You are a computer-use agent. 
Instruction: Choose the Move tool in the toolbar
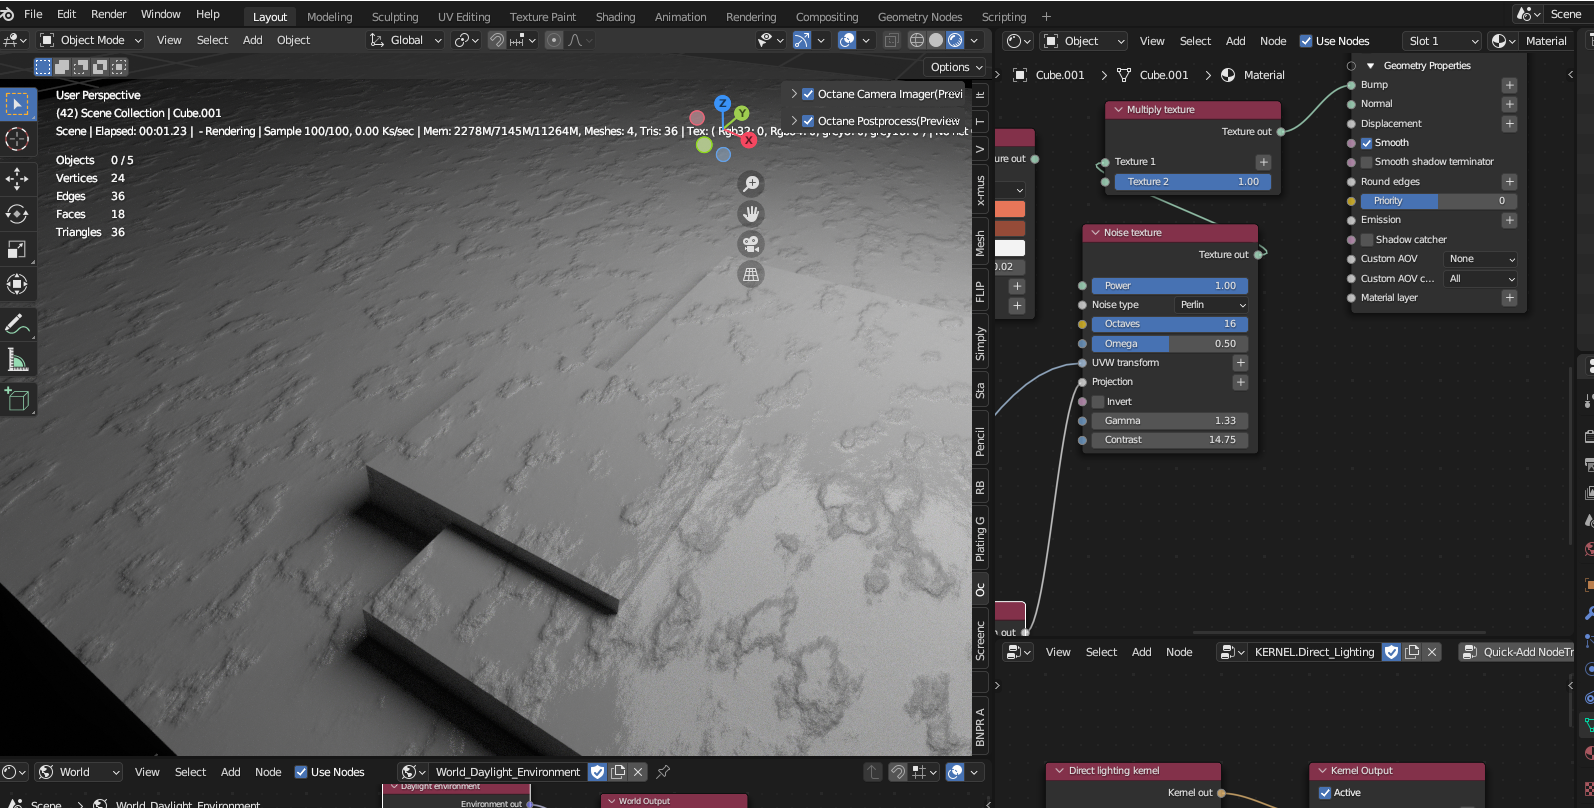18,179
